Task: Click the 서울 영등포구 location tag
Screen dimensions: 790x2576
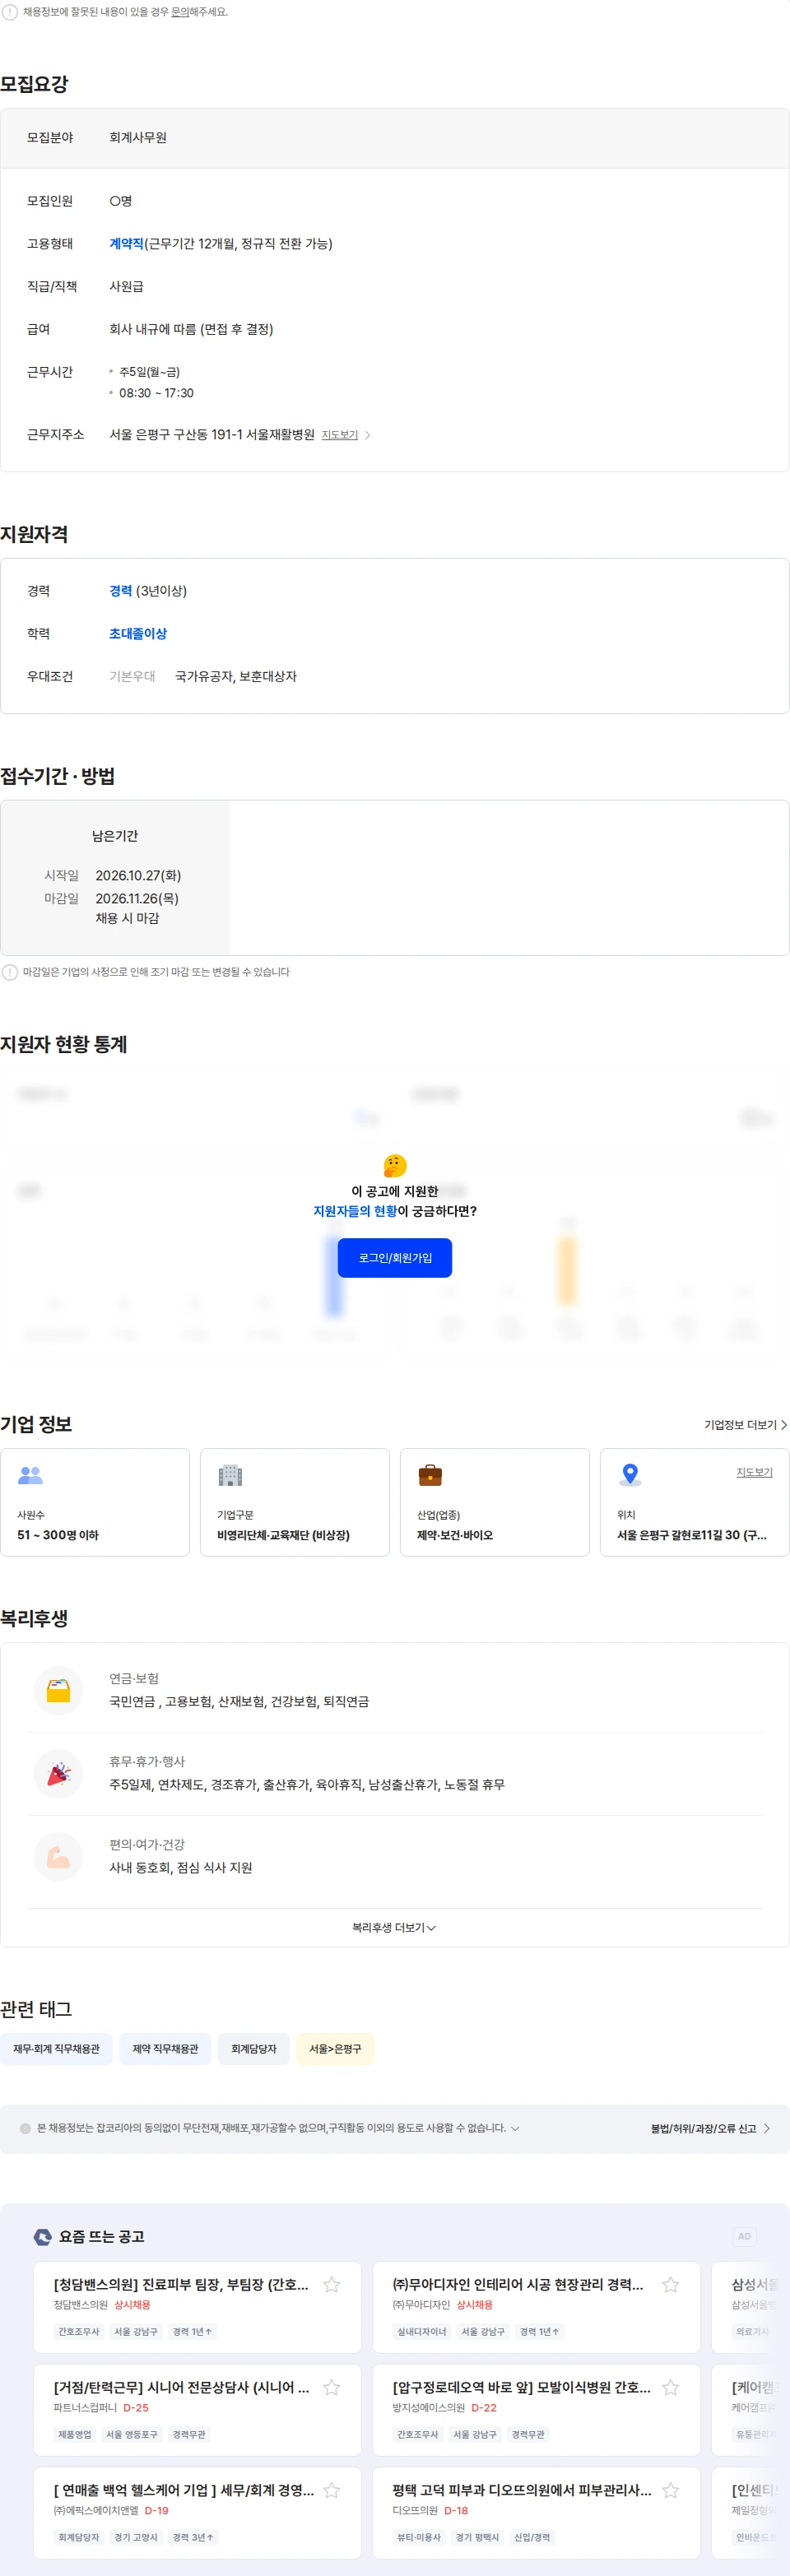Action: tap(132, 2435)
